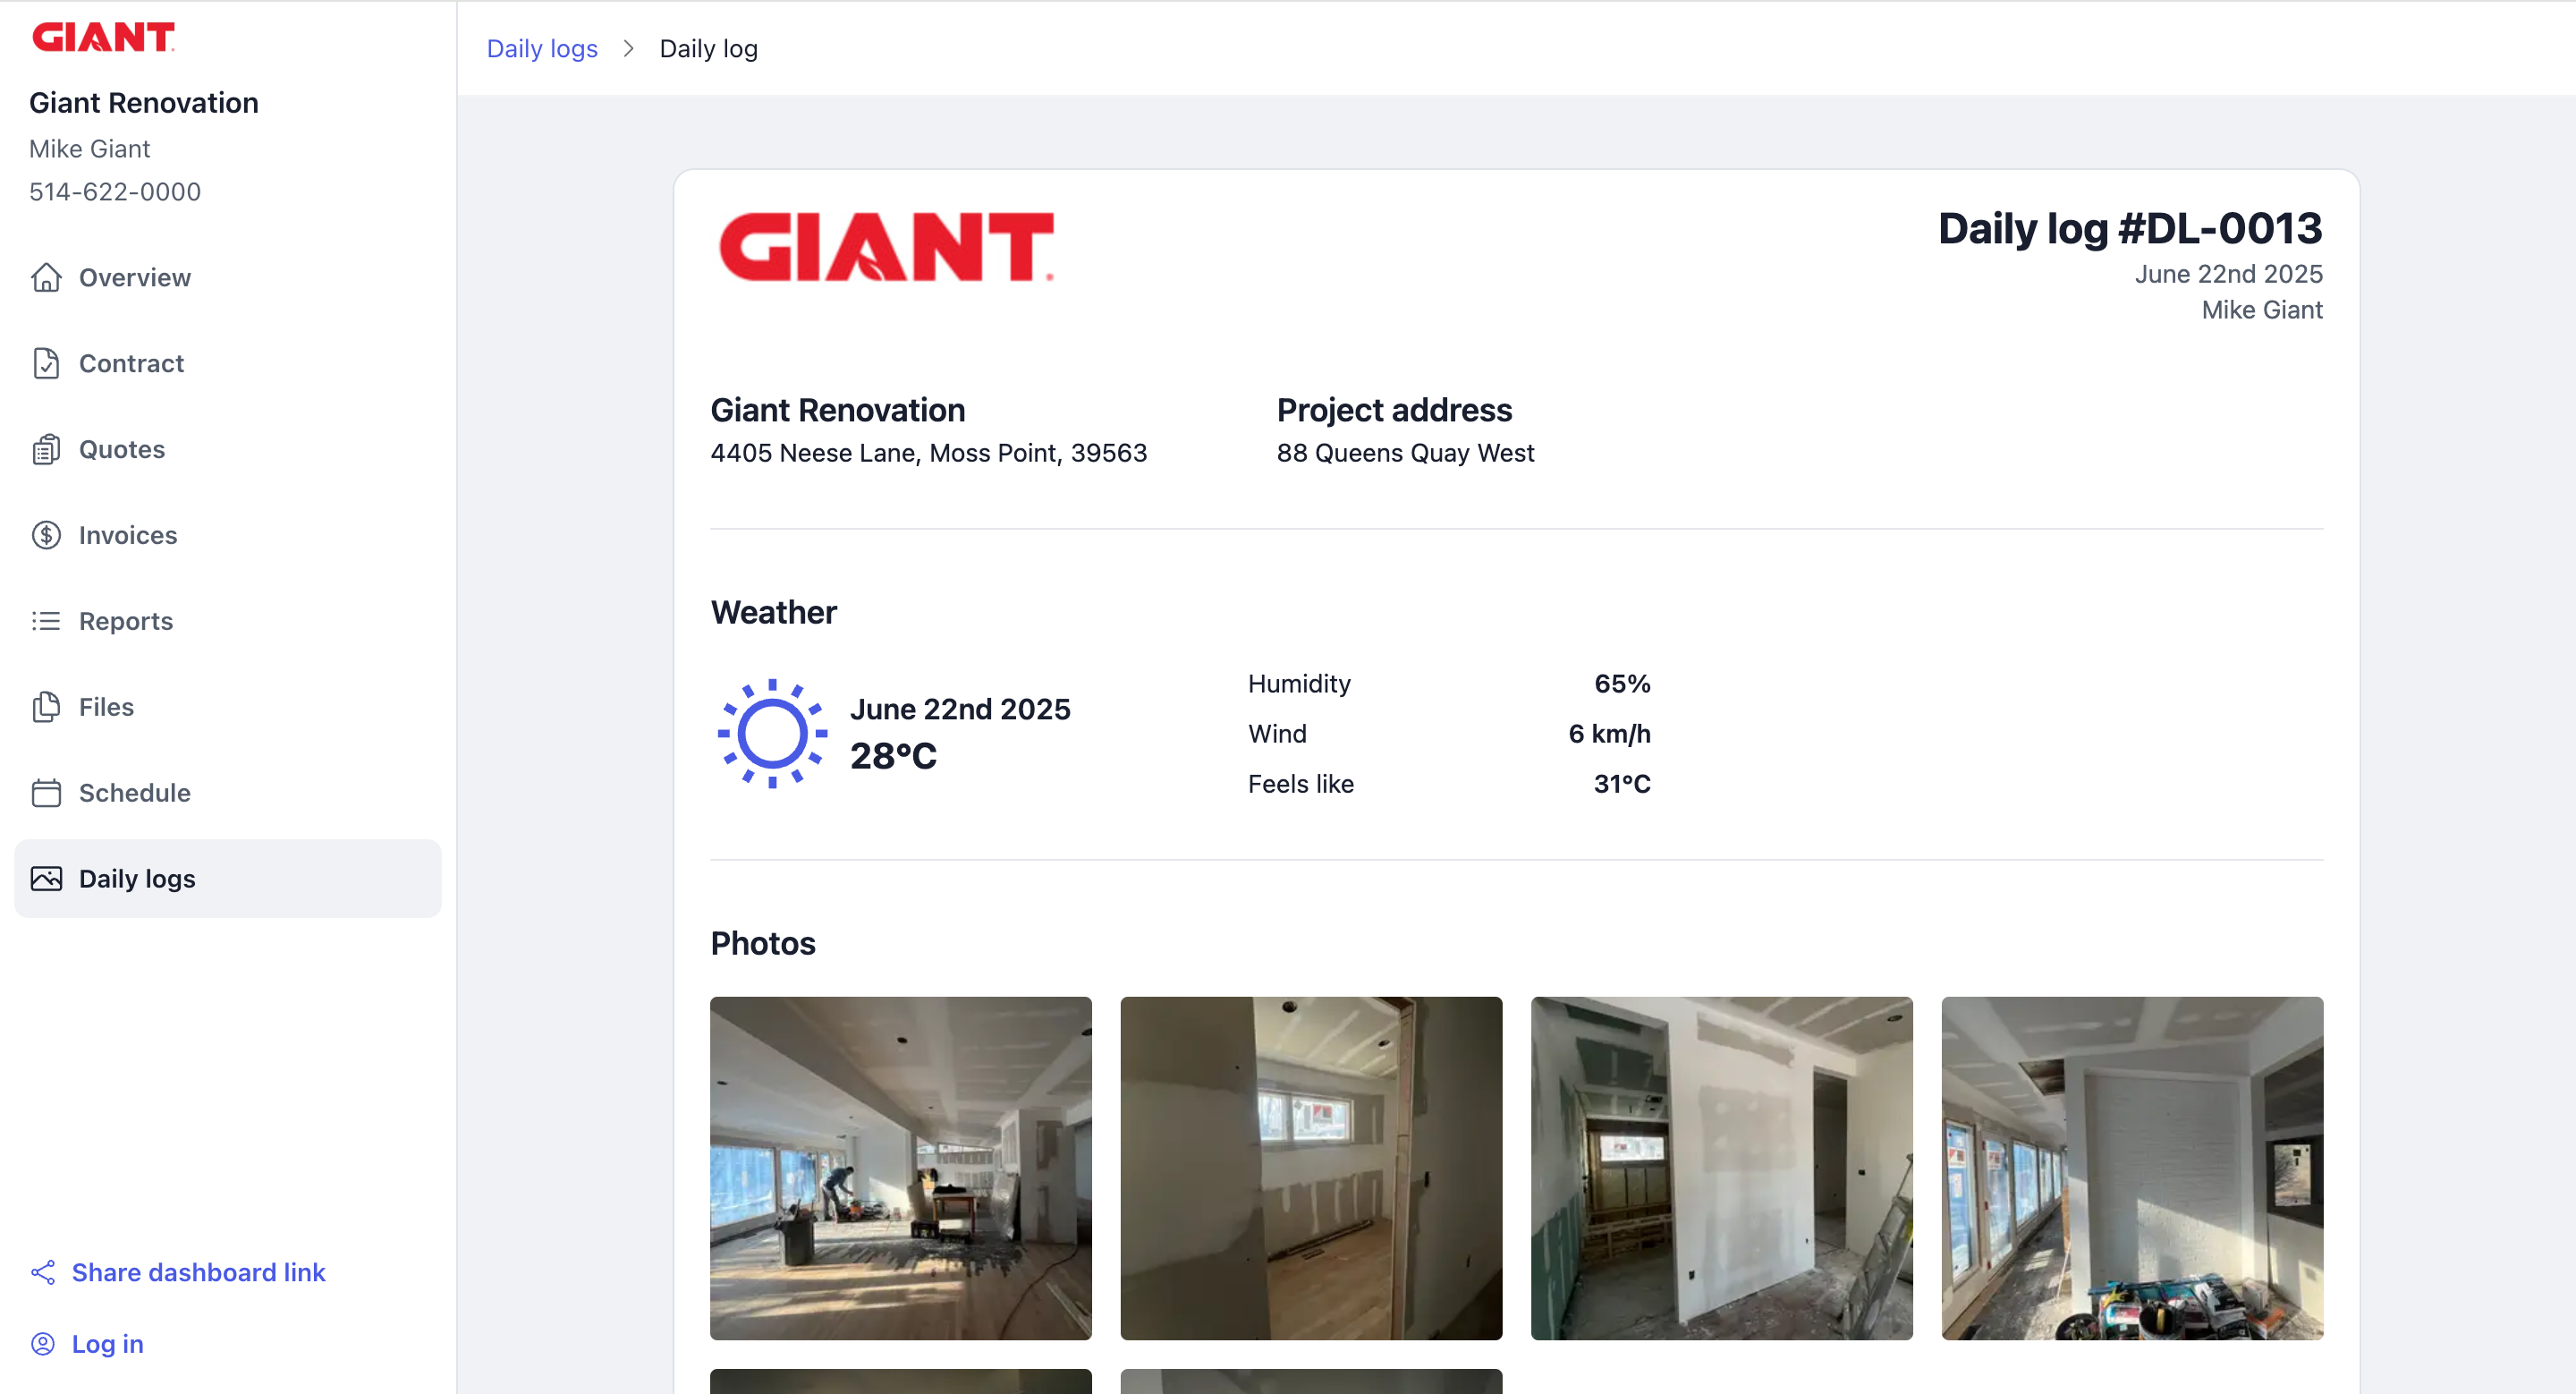Click Mike Giant in the sidebar
This screenshot has width=2576, height=1394.
[x=89, y=149]
